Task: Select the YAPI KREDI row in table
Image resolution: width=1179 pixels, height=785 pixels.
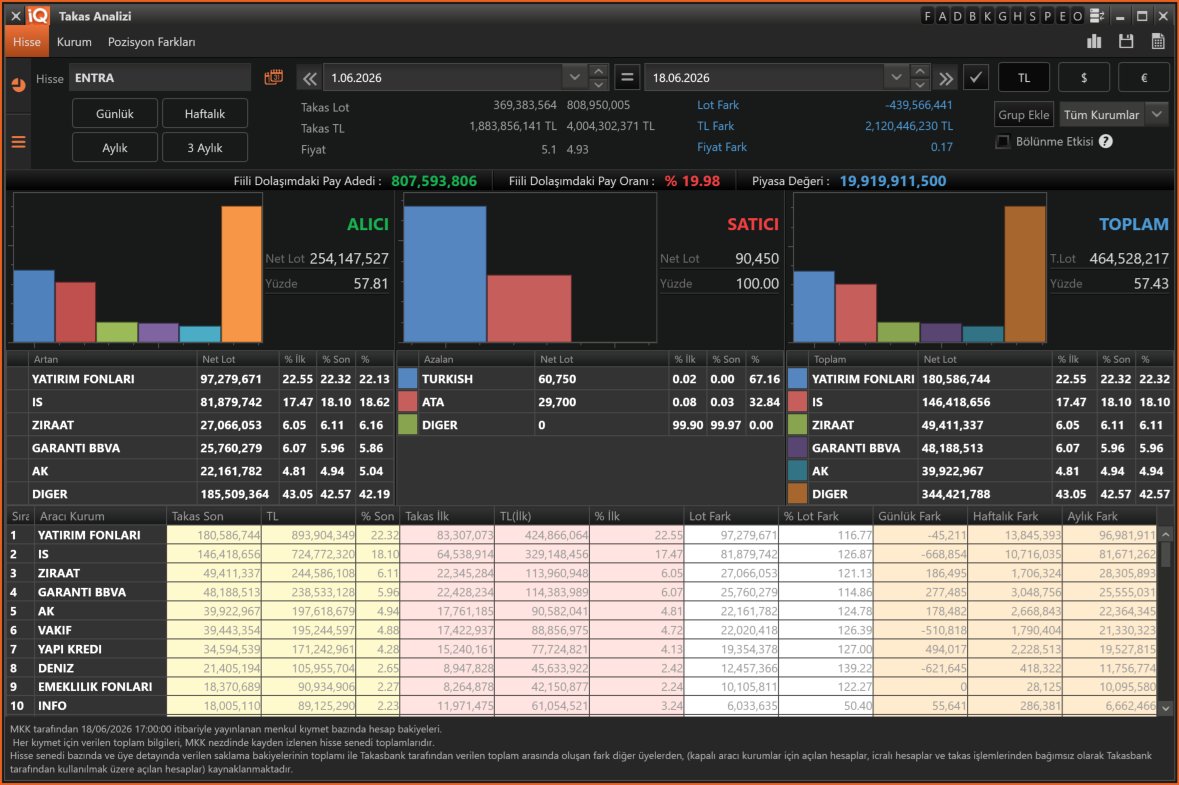Action: coord(581,649)
